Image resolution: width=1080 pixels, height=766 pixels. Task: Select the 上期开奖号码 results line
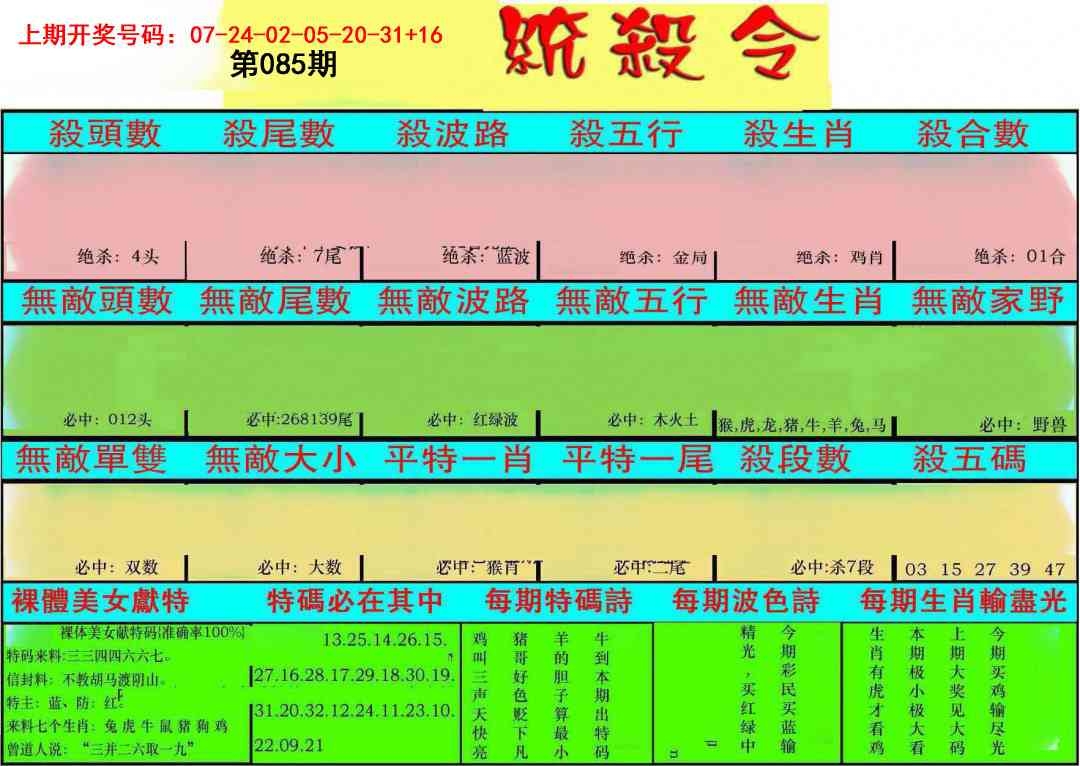tap(231, 35)
